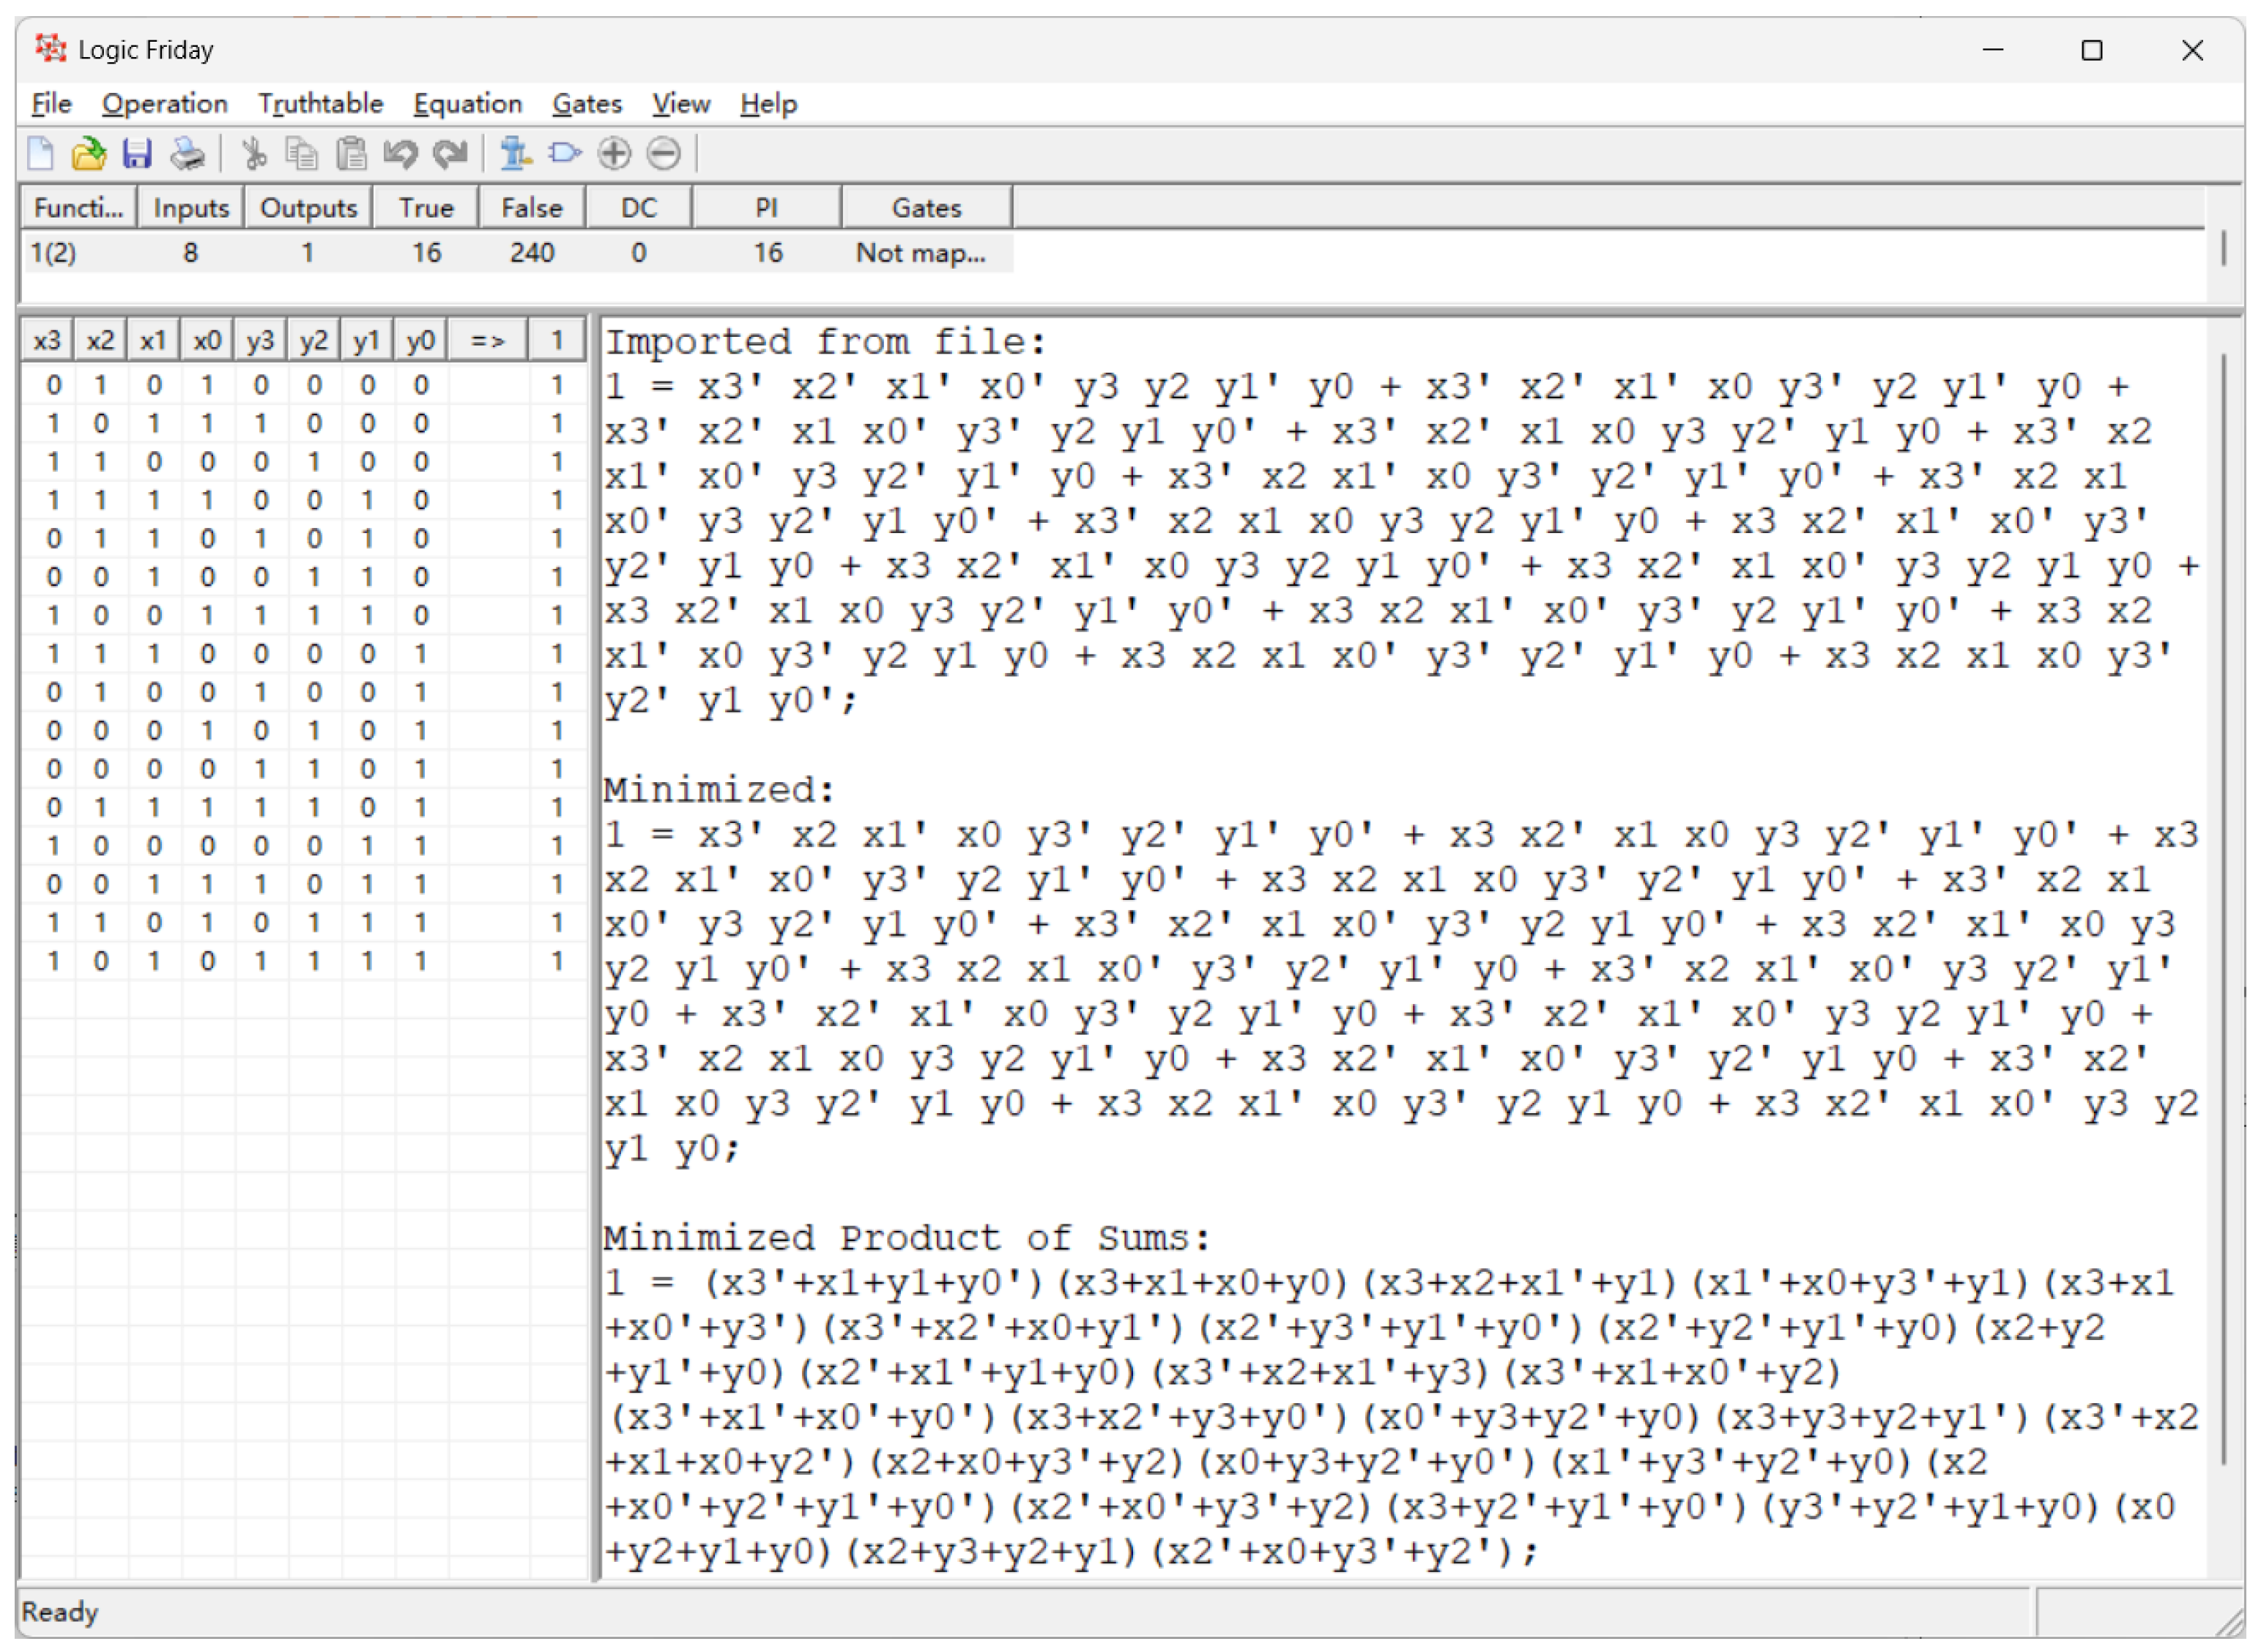
Task: Copy the selected text
Action: [302, 154]
